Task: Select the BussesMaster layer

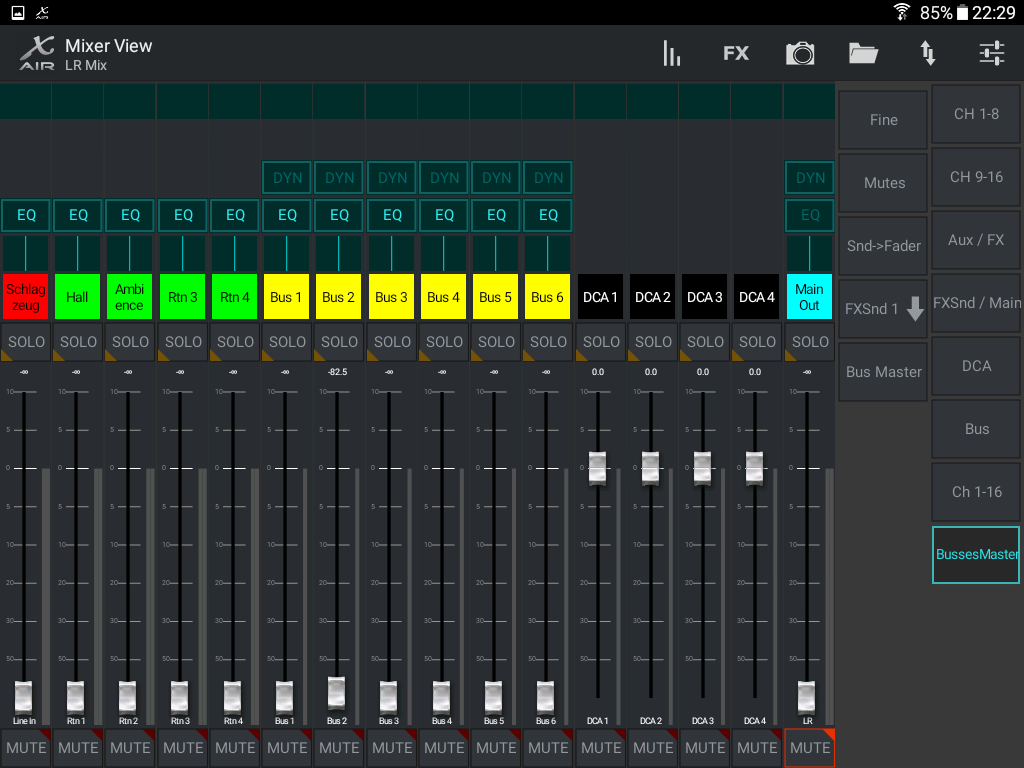Action: tap(976, 554)
